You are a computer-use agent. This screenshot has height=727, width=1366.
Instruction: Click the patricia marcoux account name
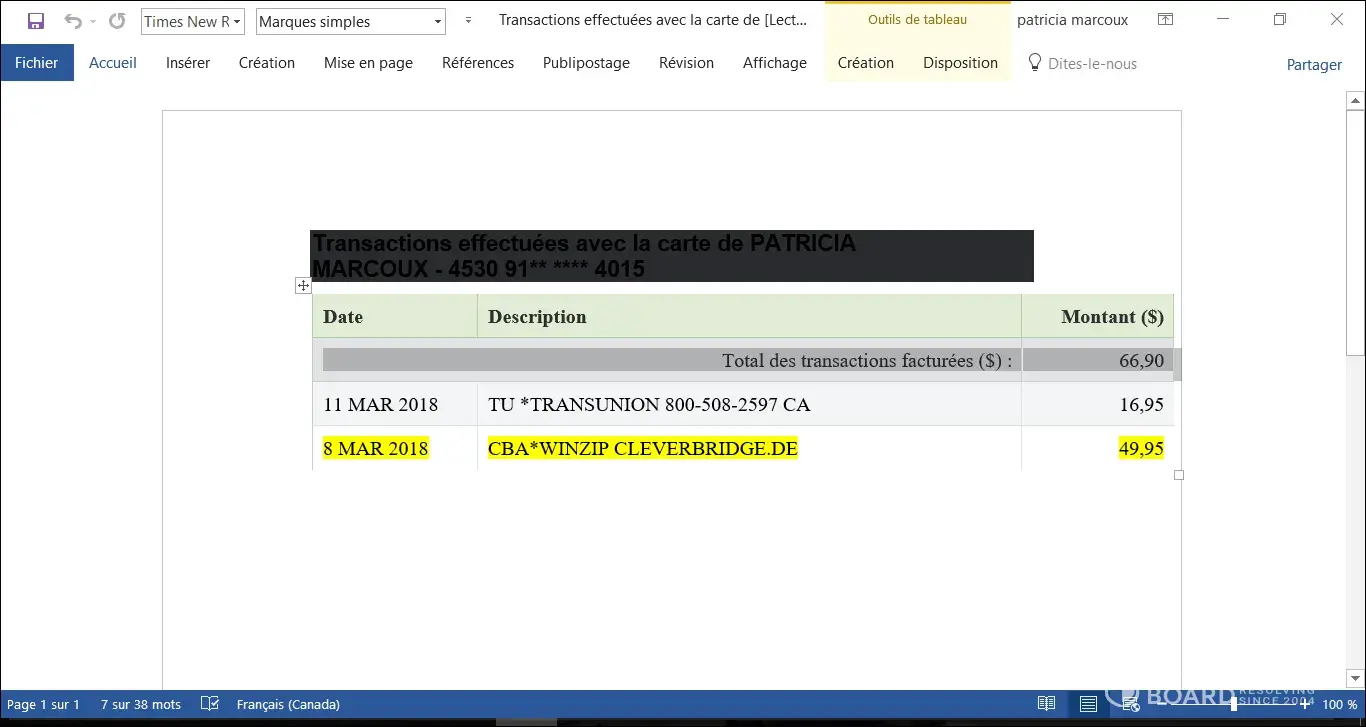point(1072,20)
